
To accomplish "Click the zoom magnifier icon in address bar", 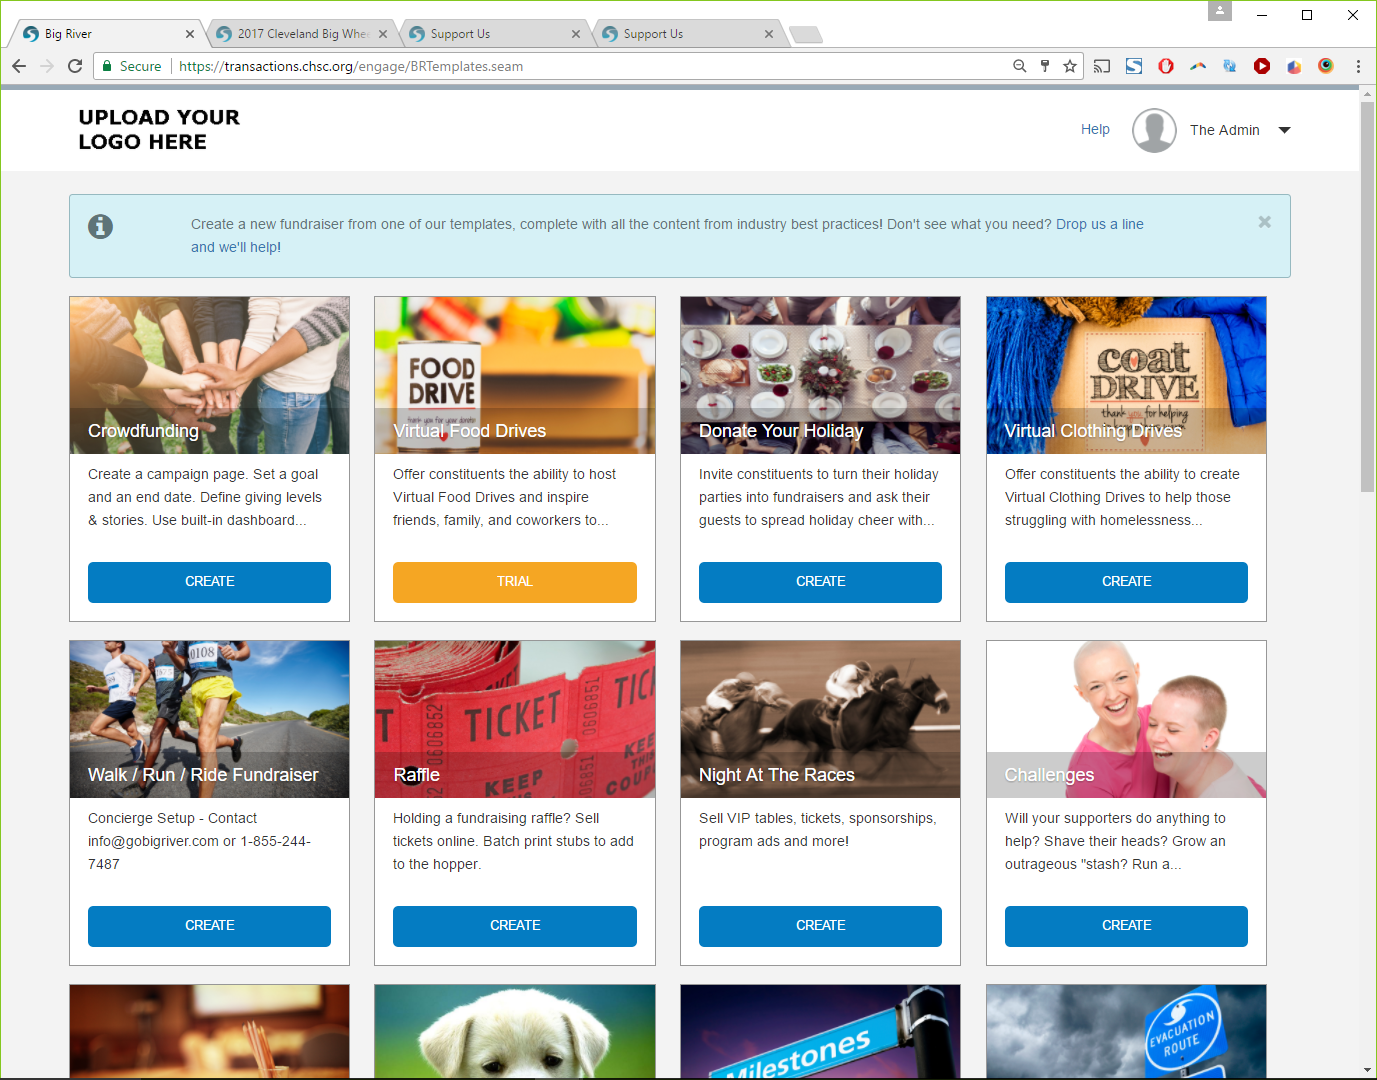I will (x=1019, y=66).
